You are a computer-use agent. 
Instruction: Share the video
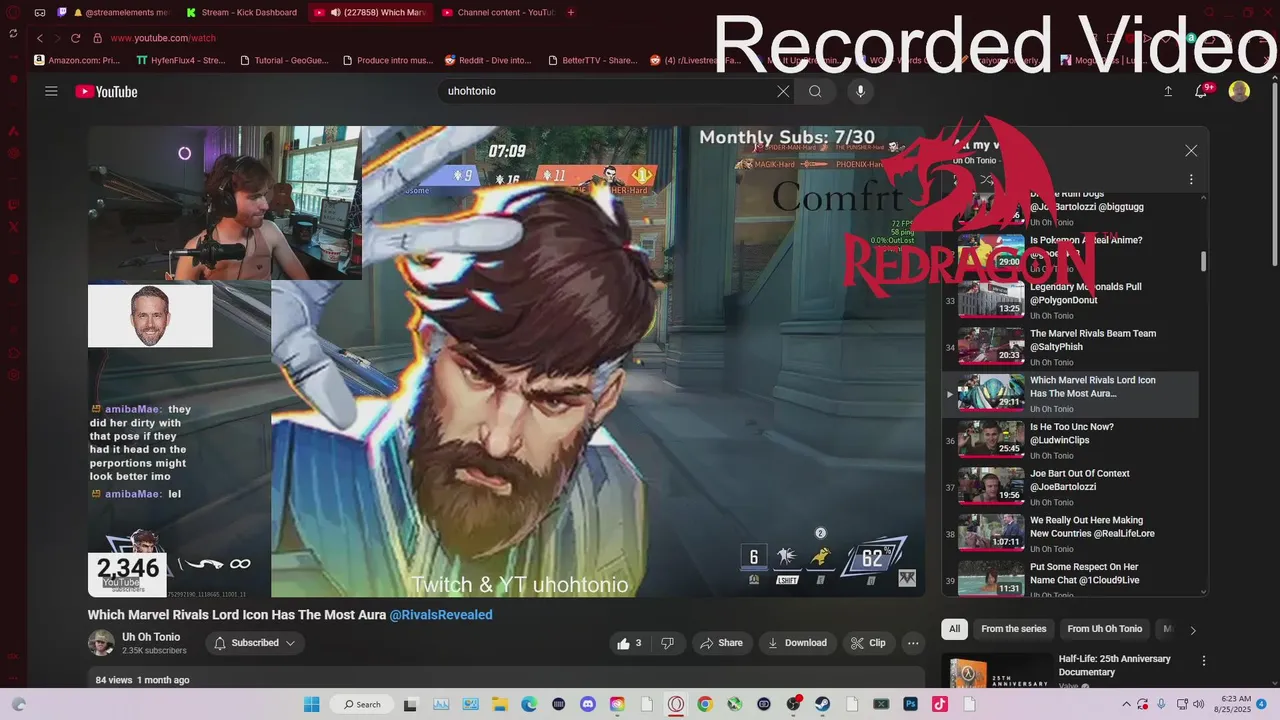point(721,643)
